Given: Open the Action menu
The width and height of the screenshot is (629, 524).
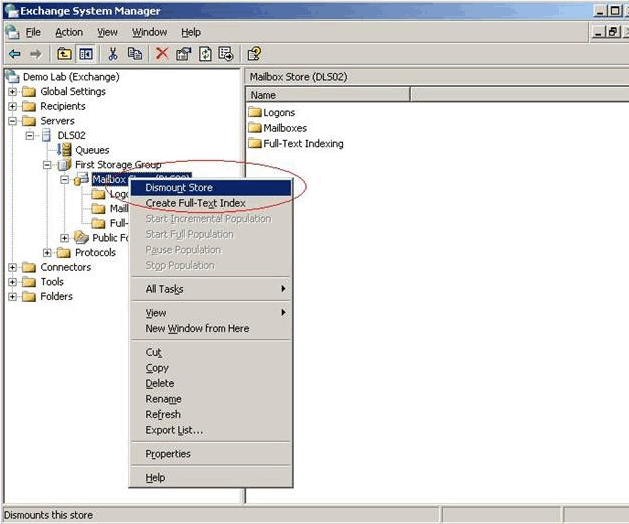Looking at the screenshot, I should tap(69, 32).
